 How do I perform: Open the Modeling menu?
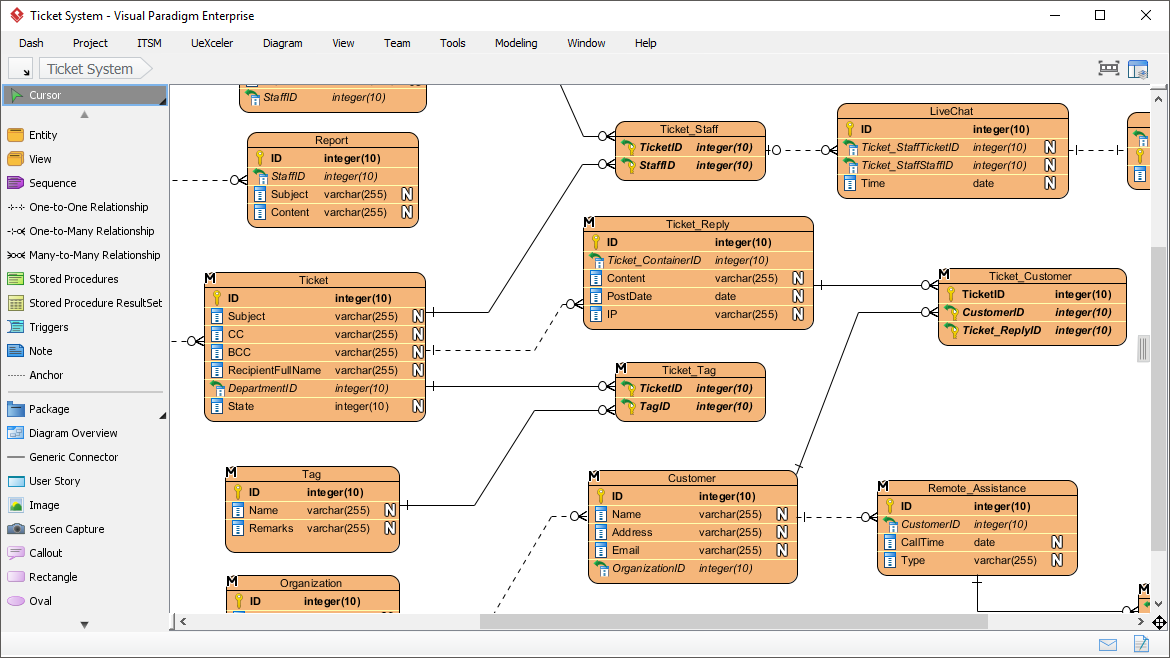point(515,43)
